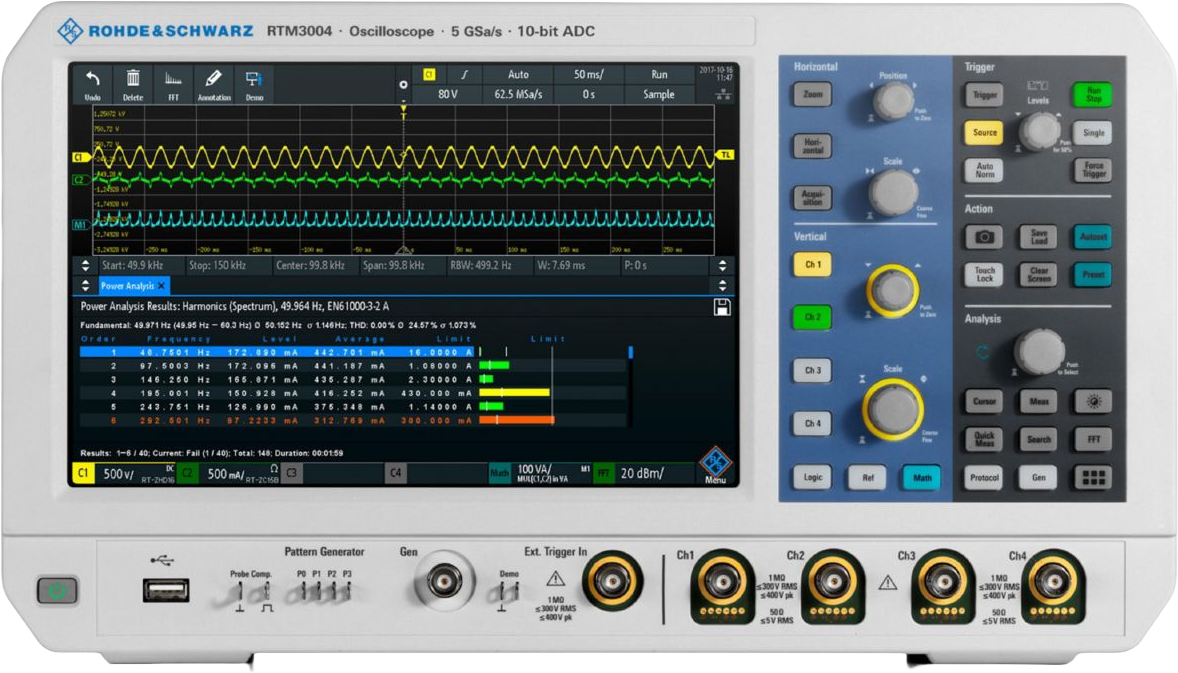Tap the Delete trash icon
This screenshot has width=1178, height=673.
133,84
